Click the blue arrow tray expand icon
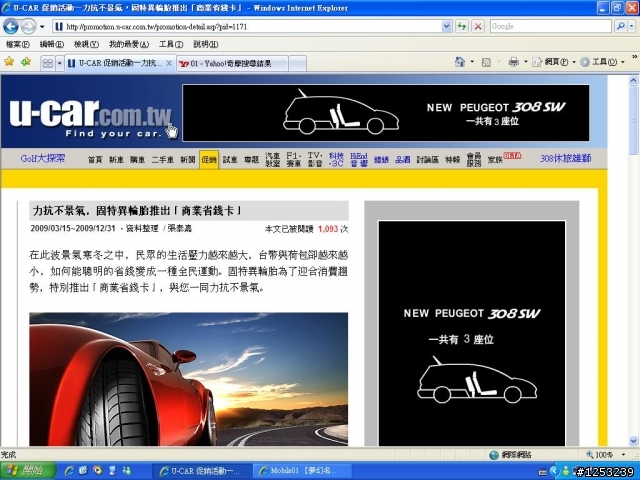This screenshot has width=640, height=480. tap(553, 471)
